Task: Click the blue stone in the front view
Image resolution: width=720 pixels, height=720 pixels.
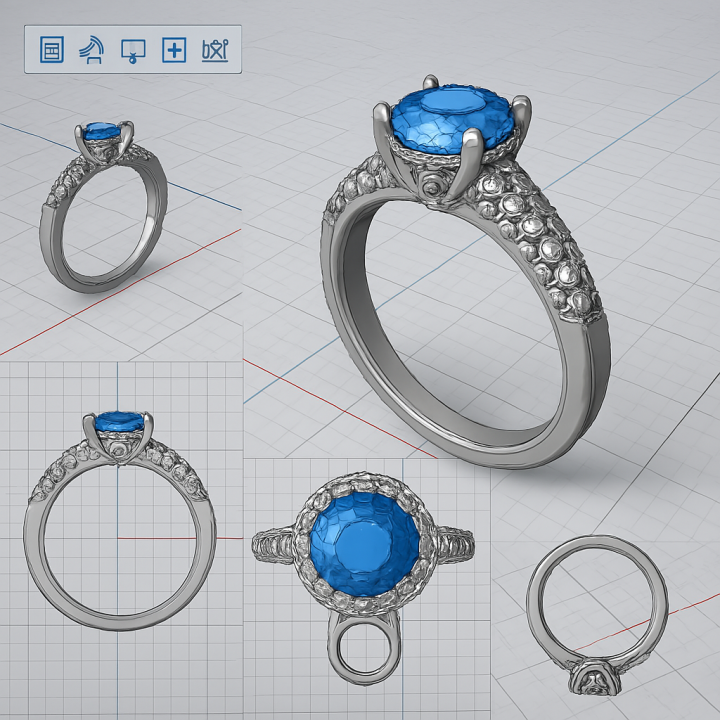Action: pos(118,421)
